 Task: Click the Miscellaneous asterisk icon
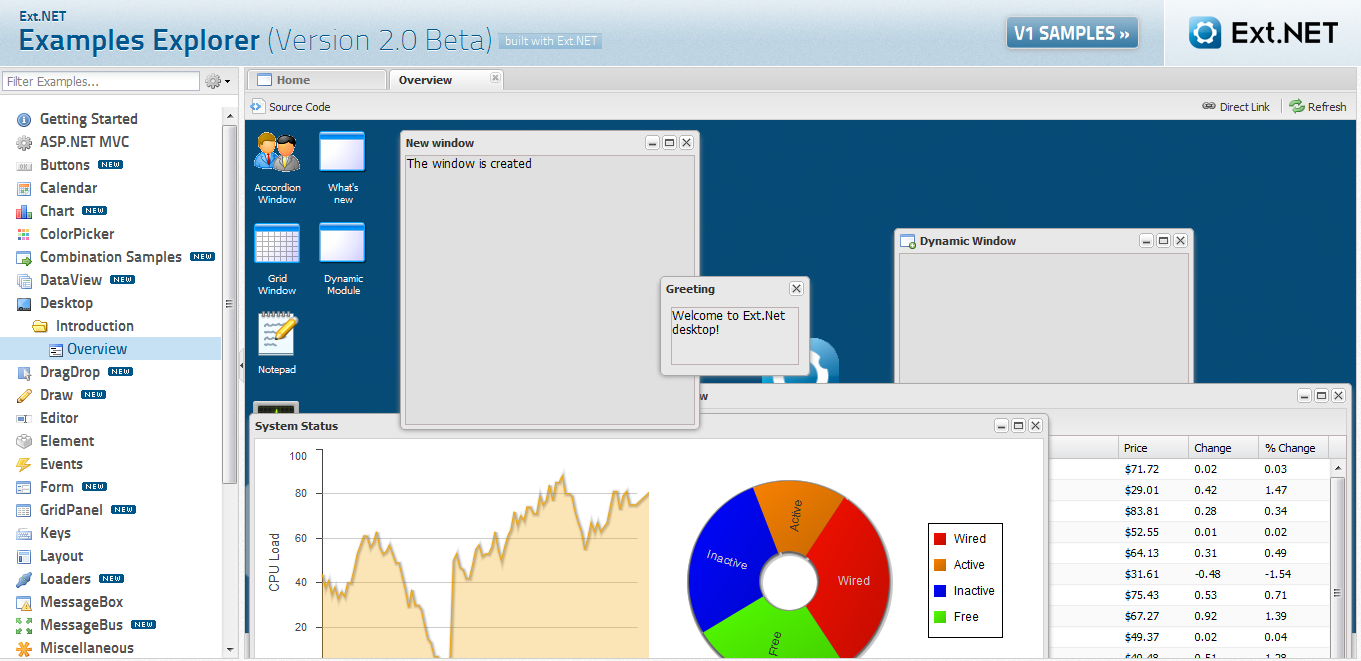click(x=24, y=648)
